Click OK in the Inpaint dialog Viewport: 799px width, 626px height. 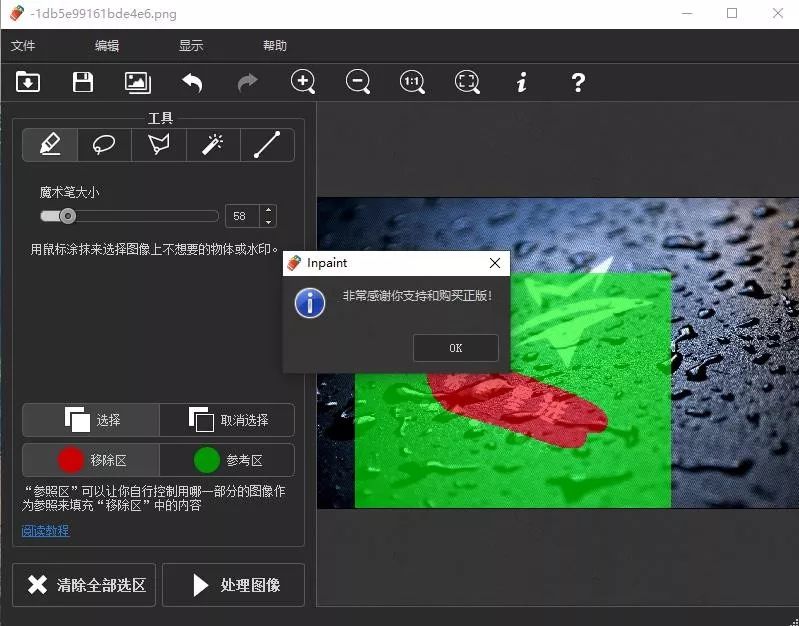pos(455,348)
